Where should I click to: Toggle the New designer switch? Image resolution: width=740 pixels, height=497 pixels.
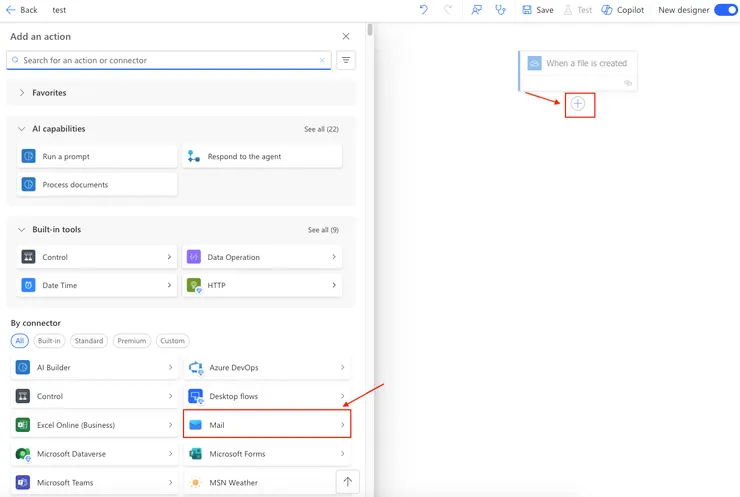tap(726, 10)
